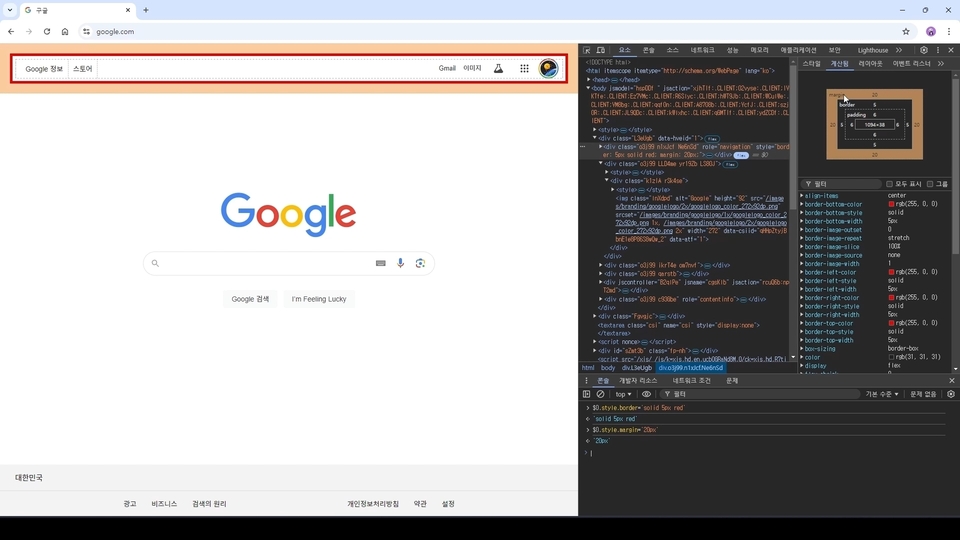Click the Google 검색 button
Image resolution: width=960 pixels, height=540 pixels.
click(250, 299)
